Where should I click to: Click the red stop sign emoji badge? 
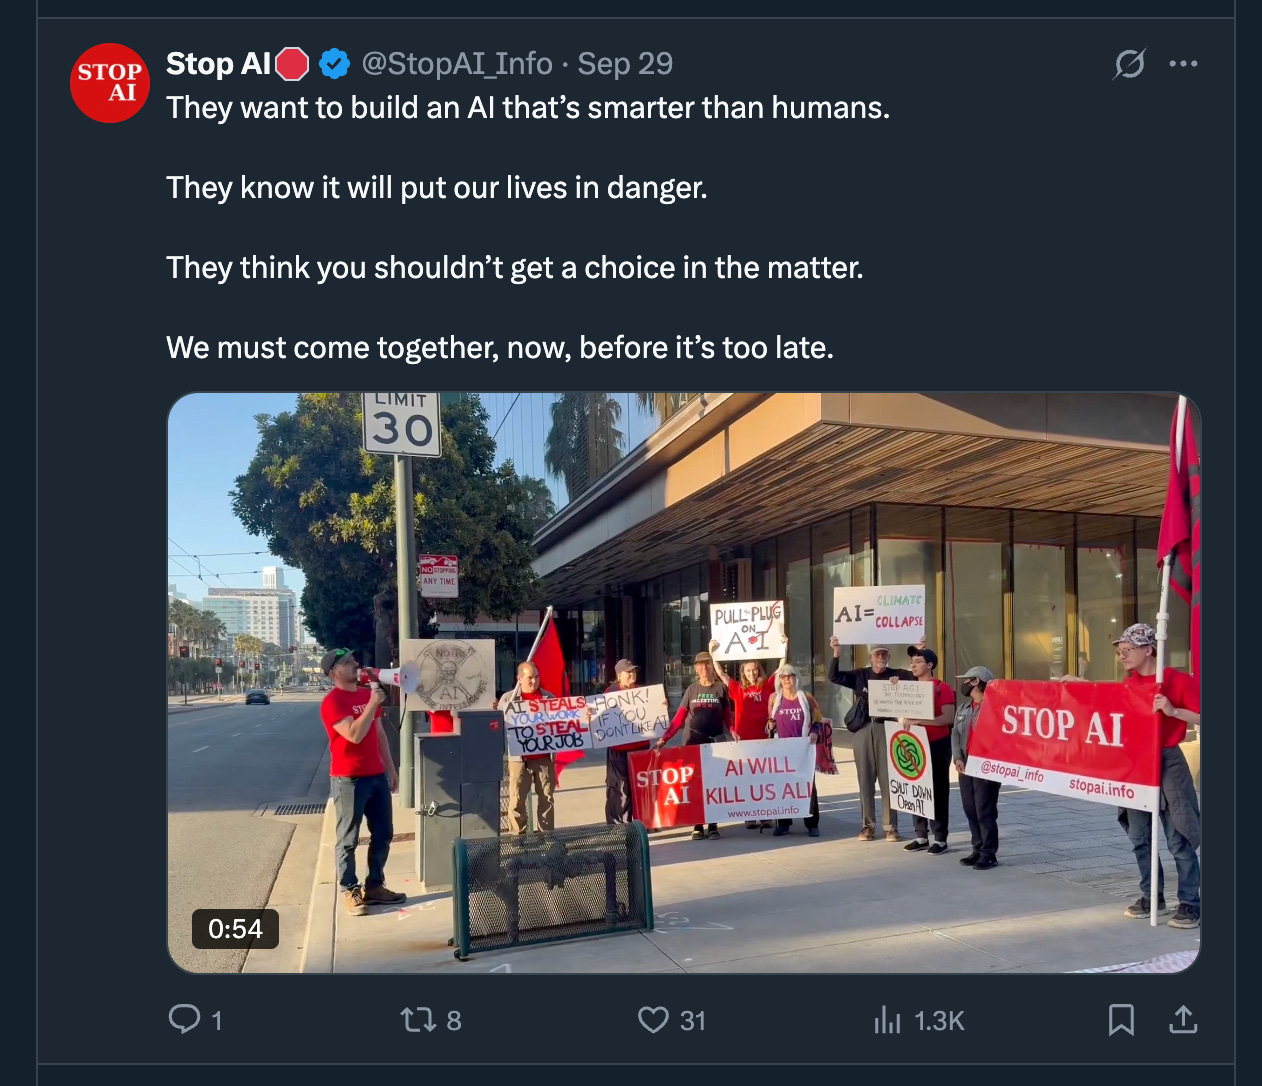(292, 64)
